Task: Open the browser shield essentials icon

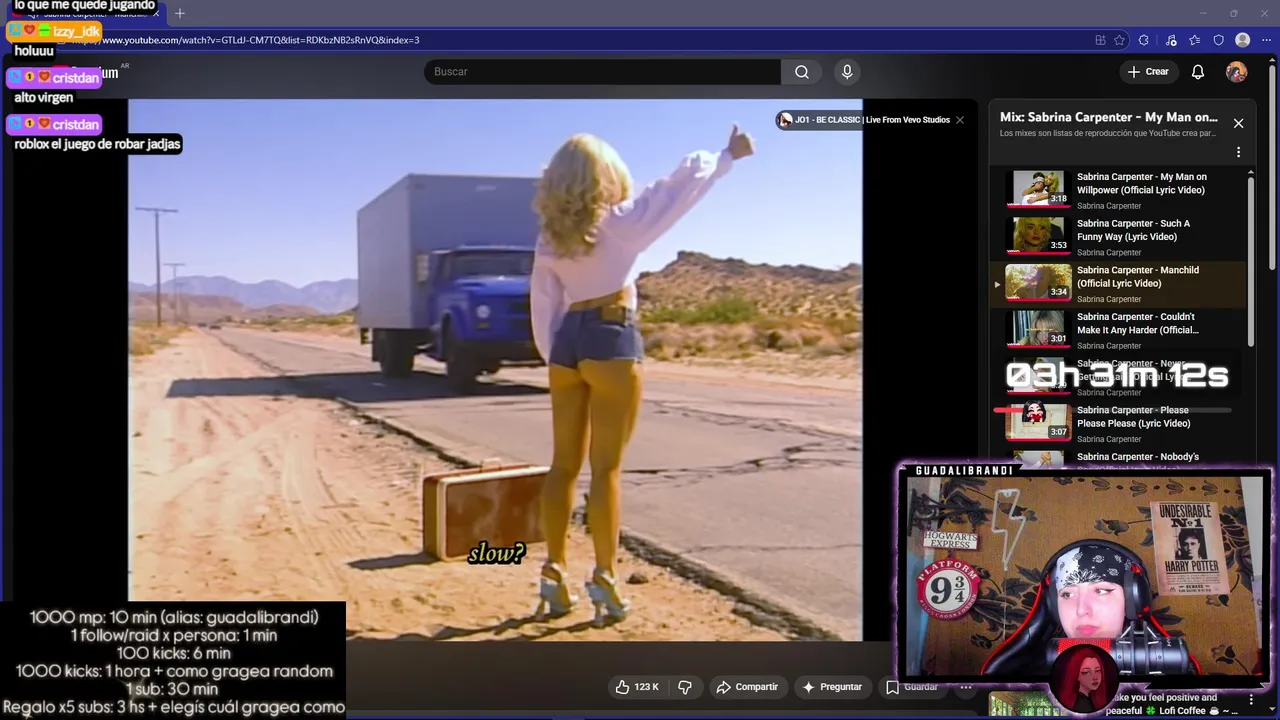Action: click(x=1218, y=40)
